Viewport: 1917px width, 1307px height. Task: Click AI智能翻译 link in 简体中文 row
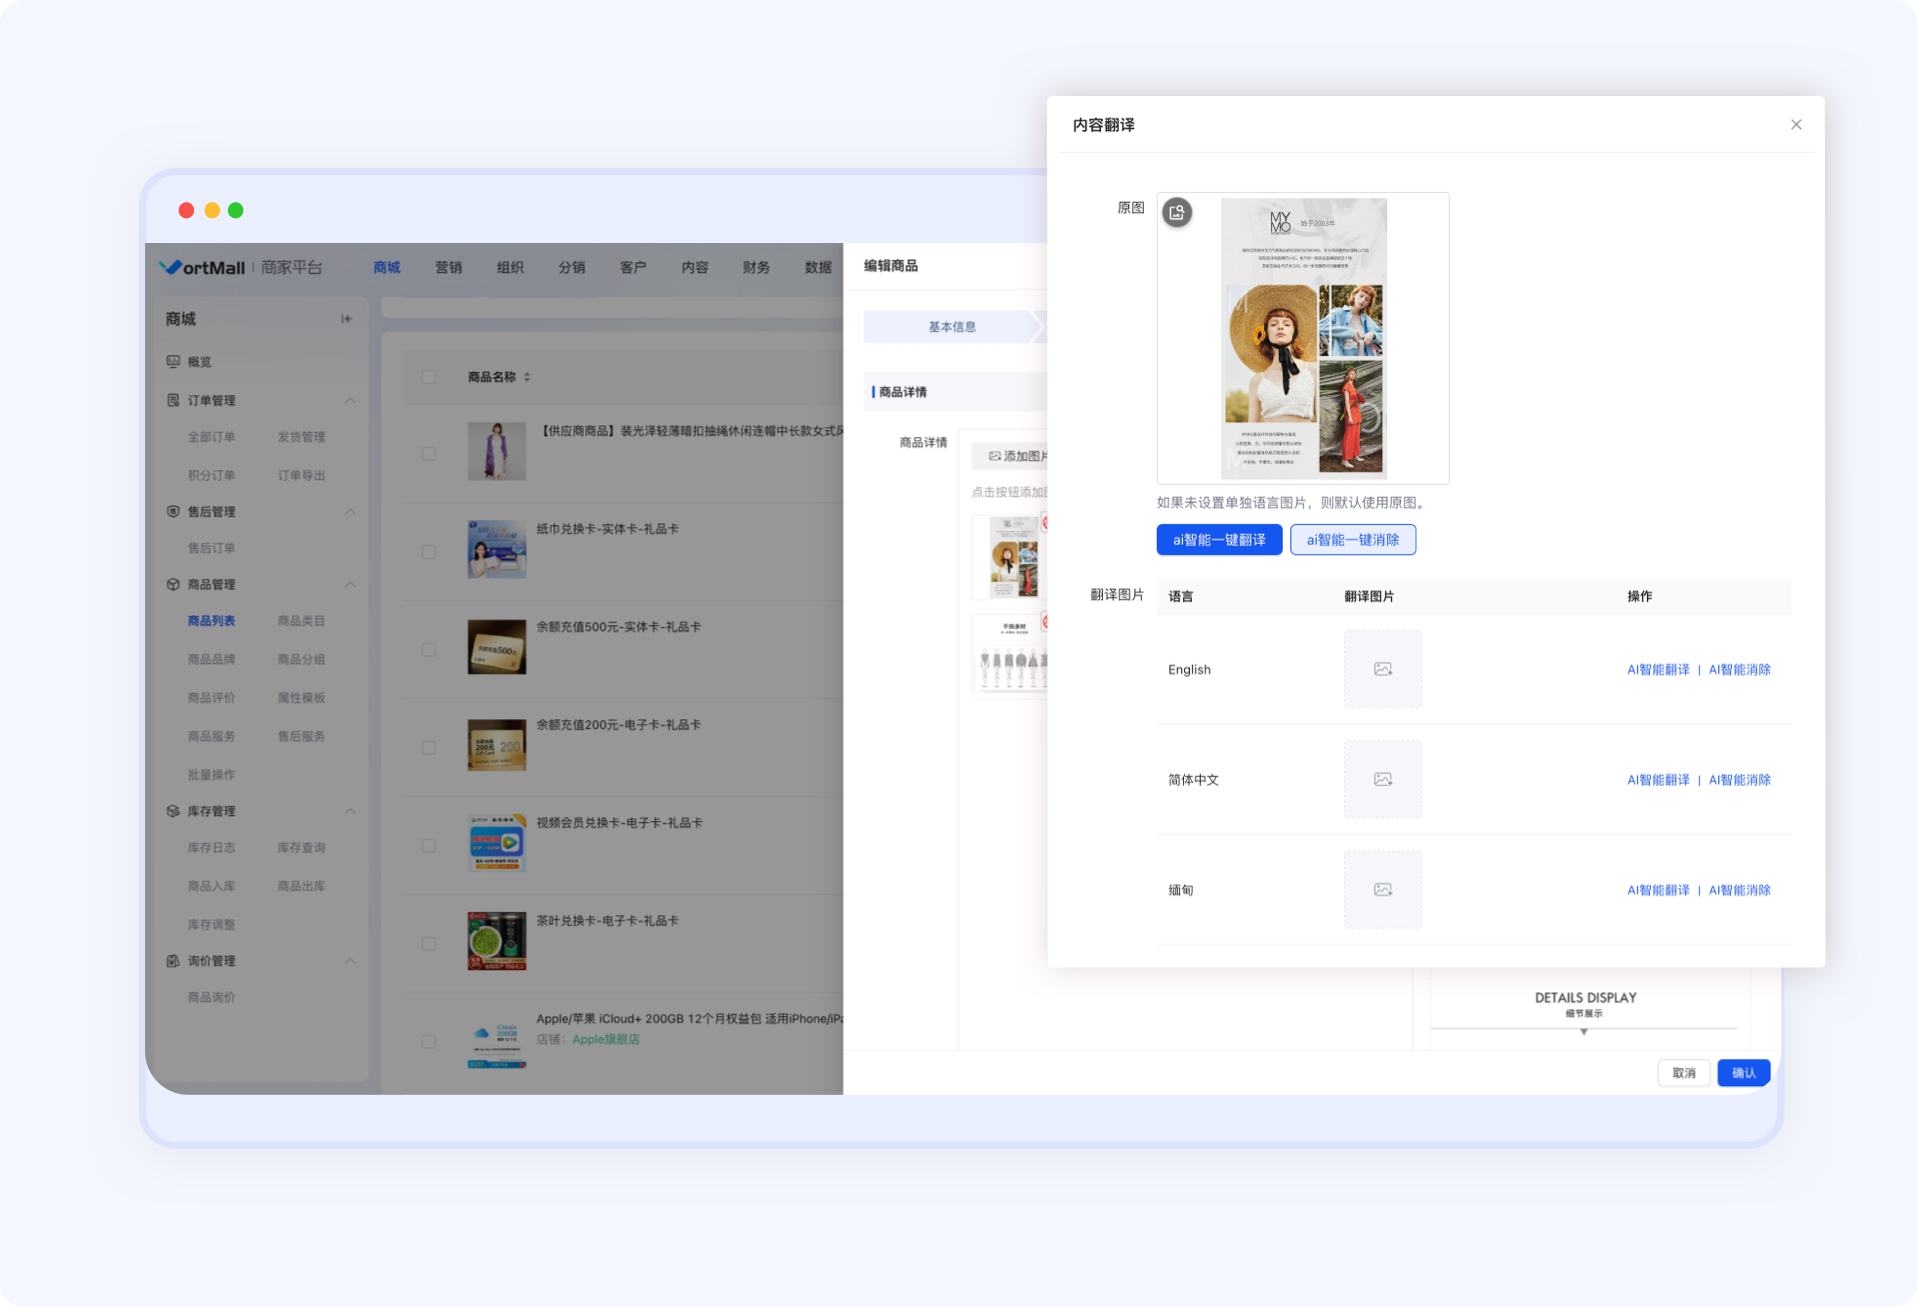tap(1658, 780)
